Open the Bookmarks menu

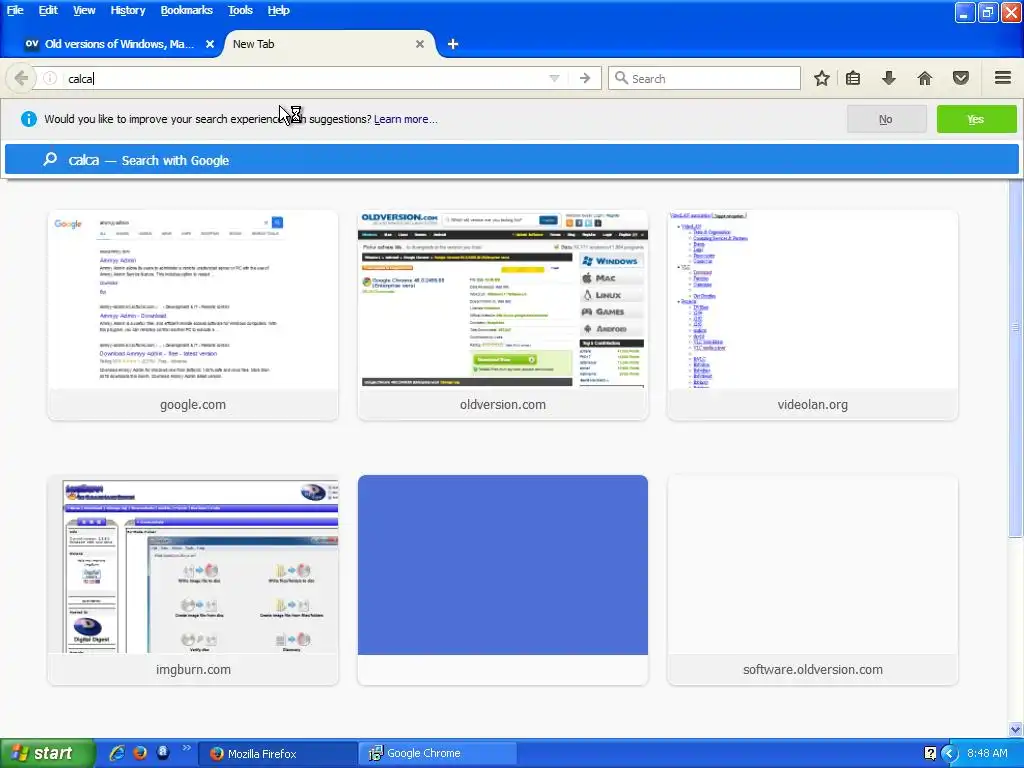pyautogui.click(x=186, y=10)
